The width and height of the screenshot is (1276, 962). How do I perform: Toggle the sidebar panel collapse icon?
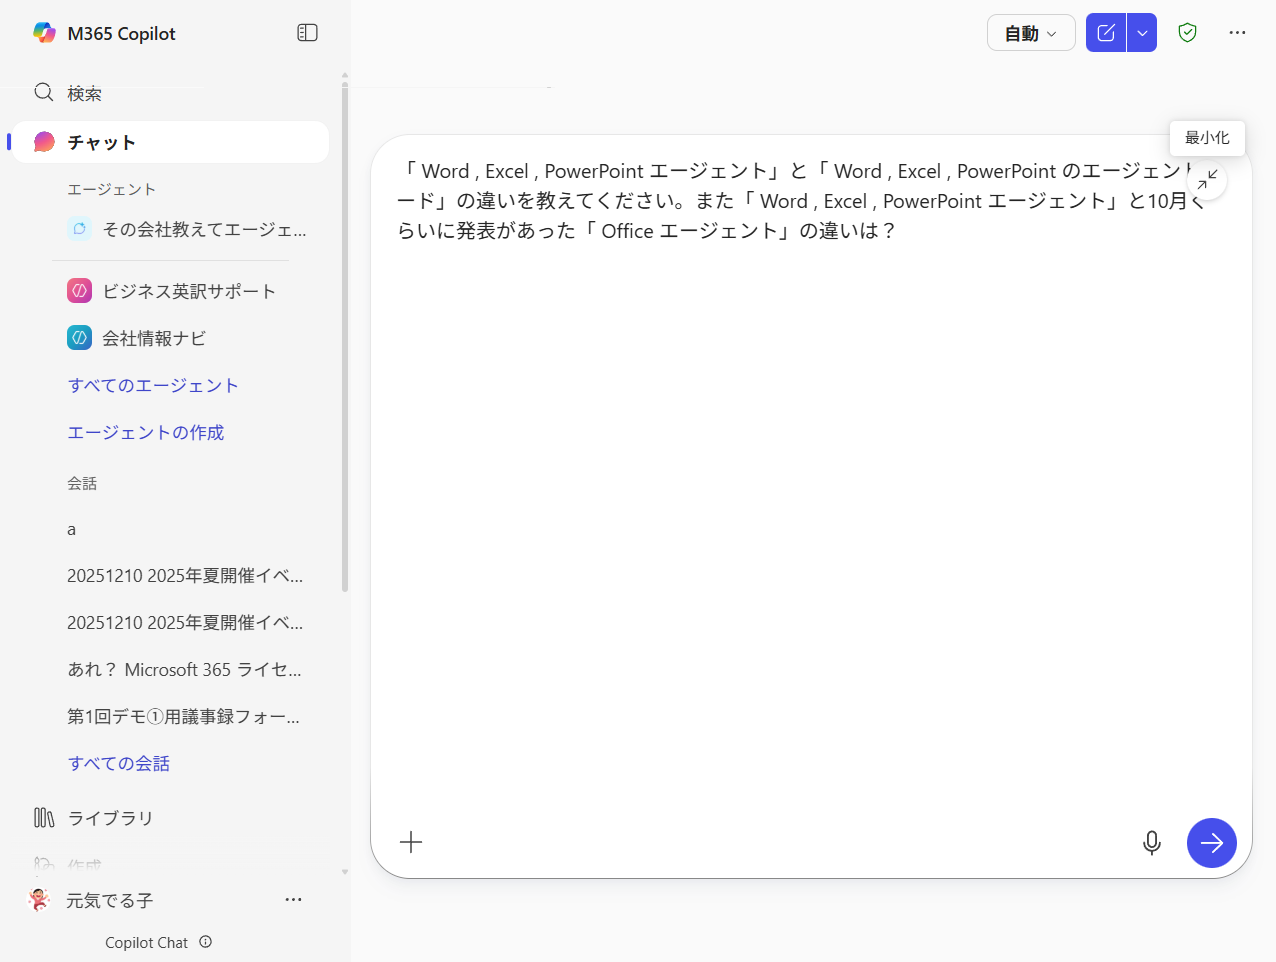(x=307, y=33)
